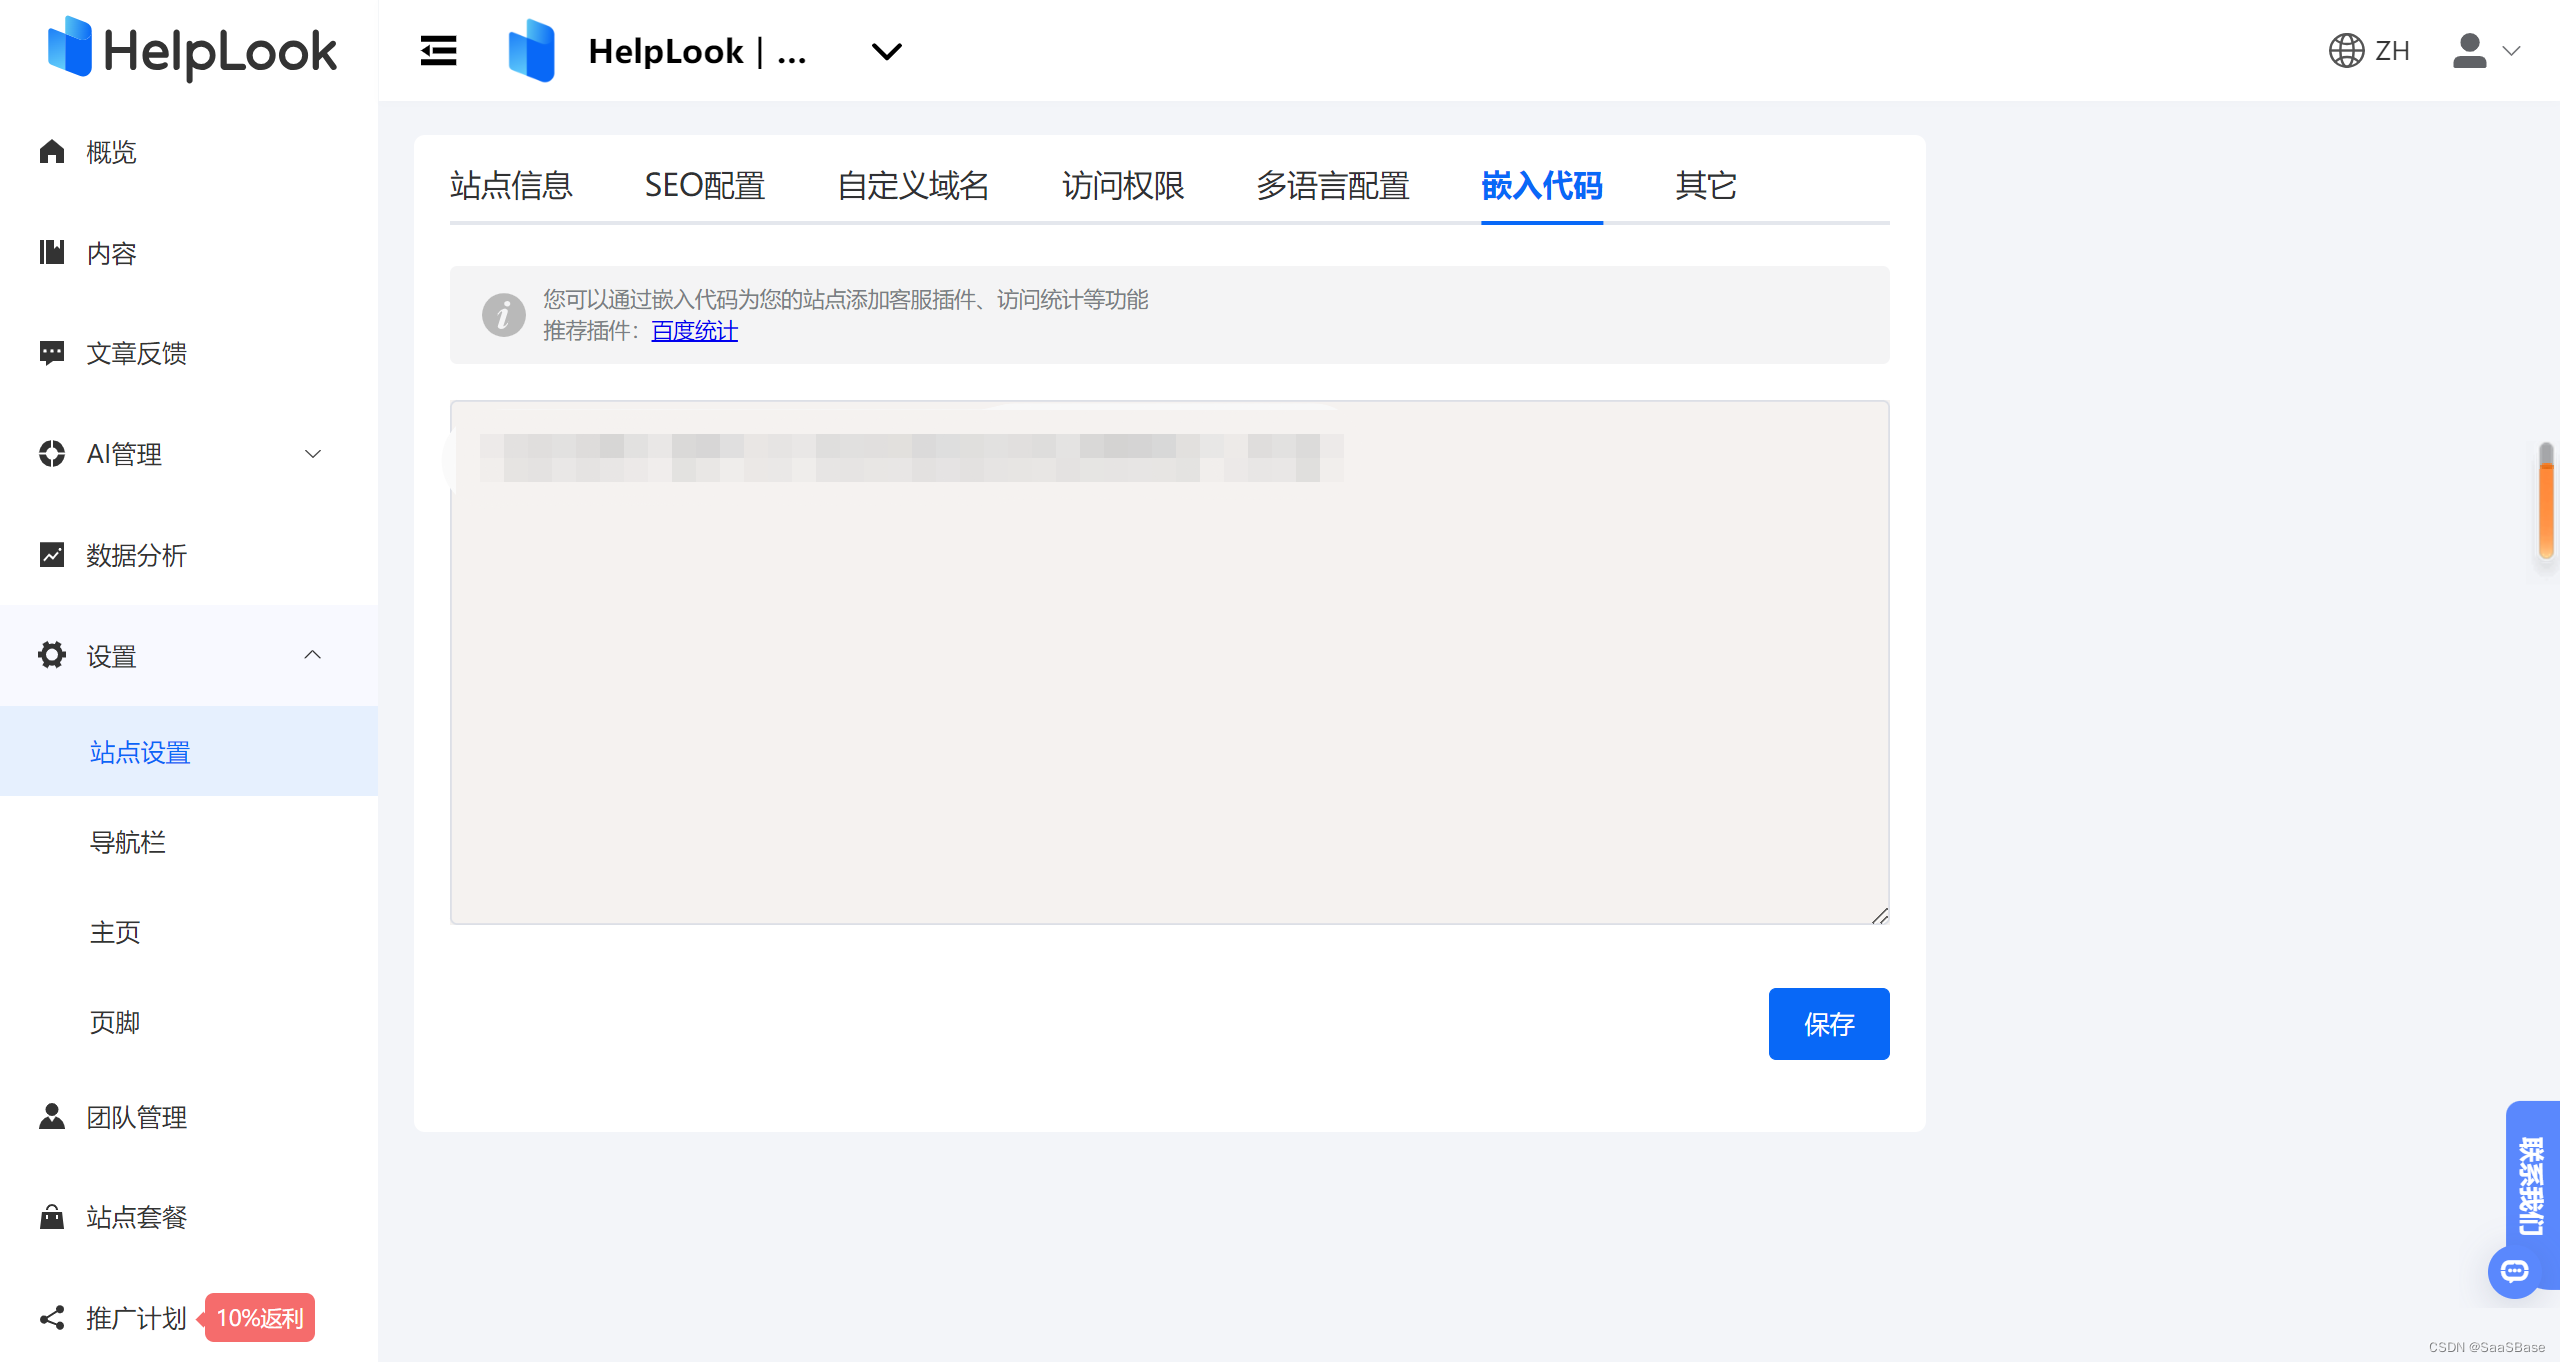Click the 保存 save button

[x=1829, y=1024]
